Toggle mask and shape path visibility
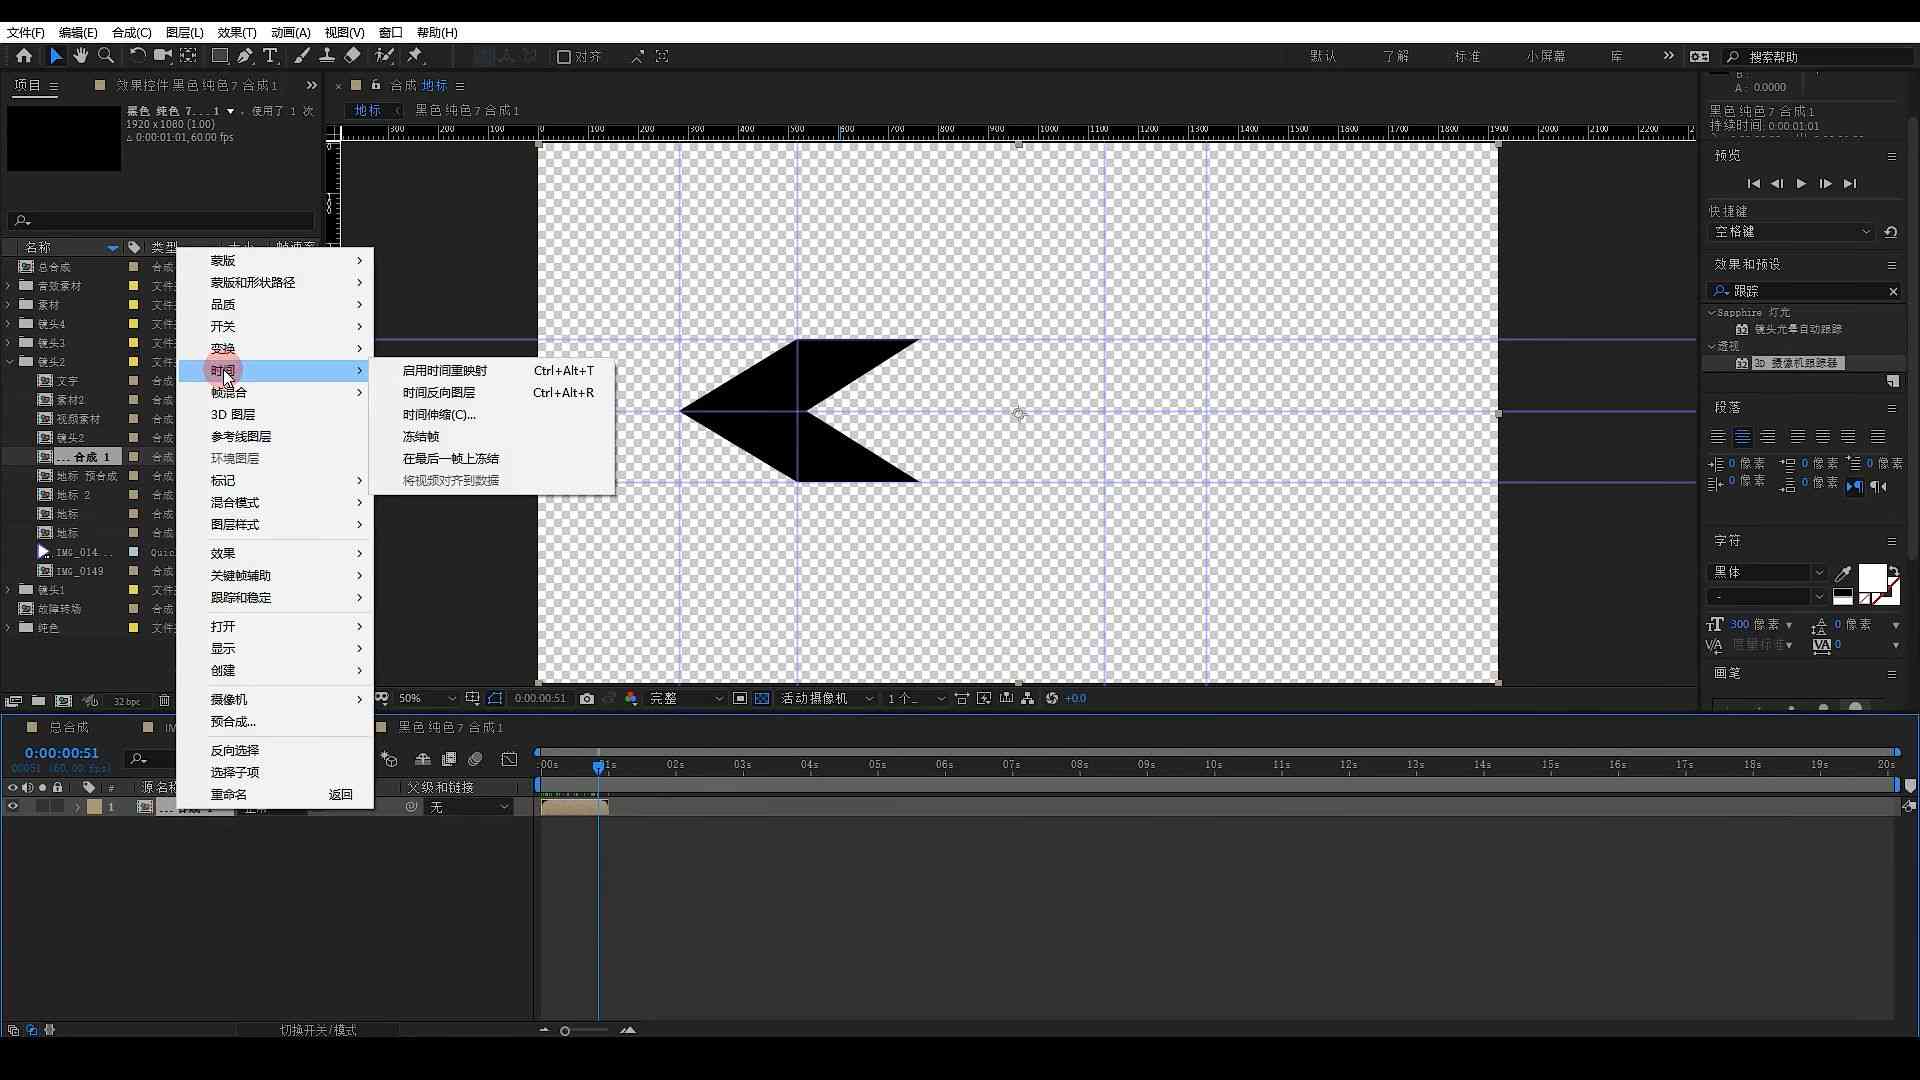This screenshot has height=1080, width=1920. pyautogui.click(x=495, y=698)
